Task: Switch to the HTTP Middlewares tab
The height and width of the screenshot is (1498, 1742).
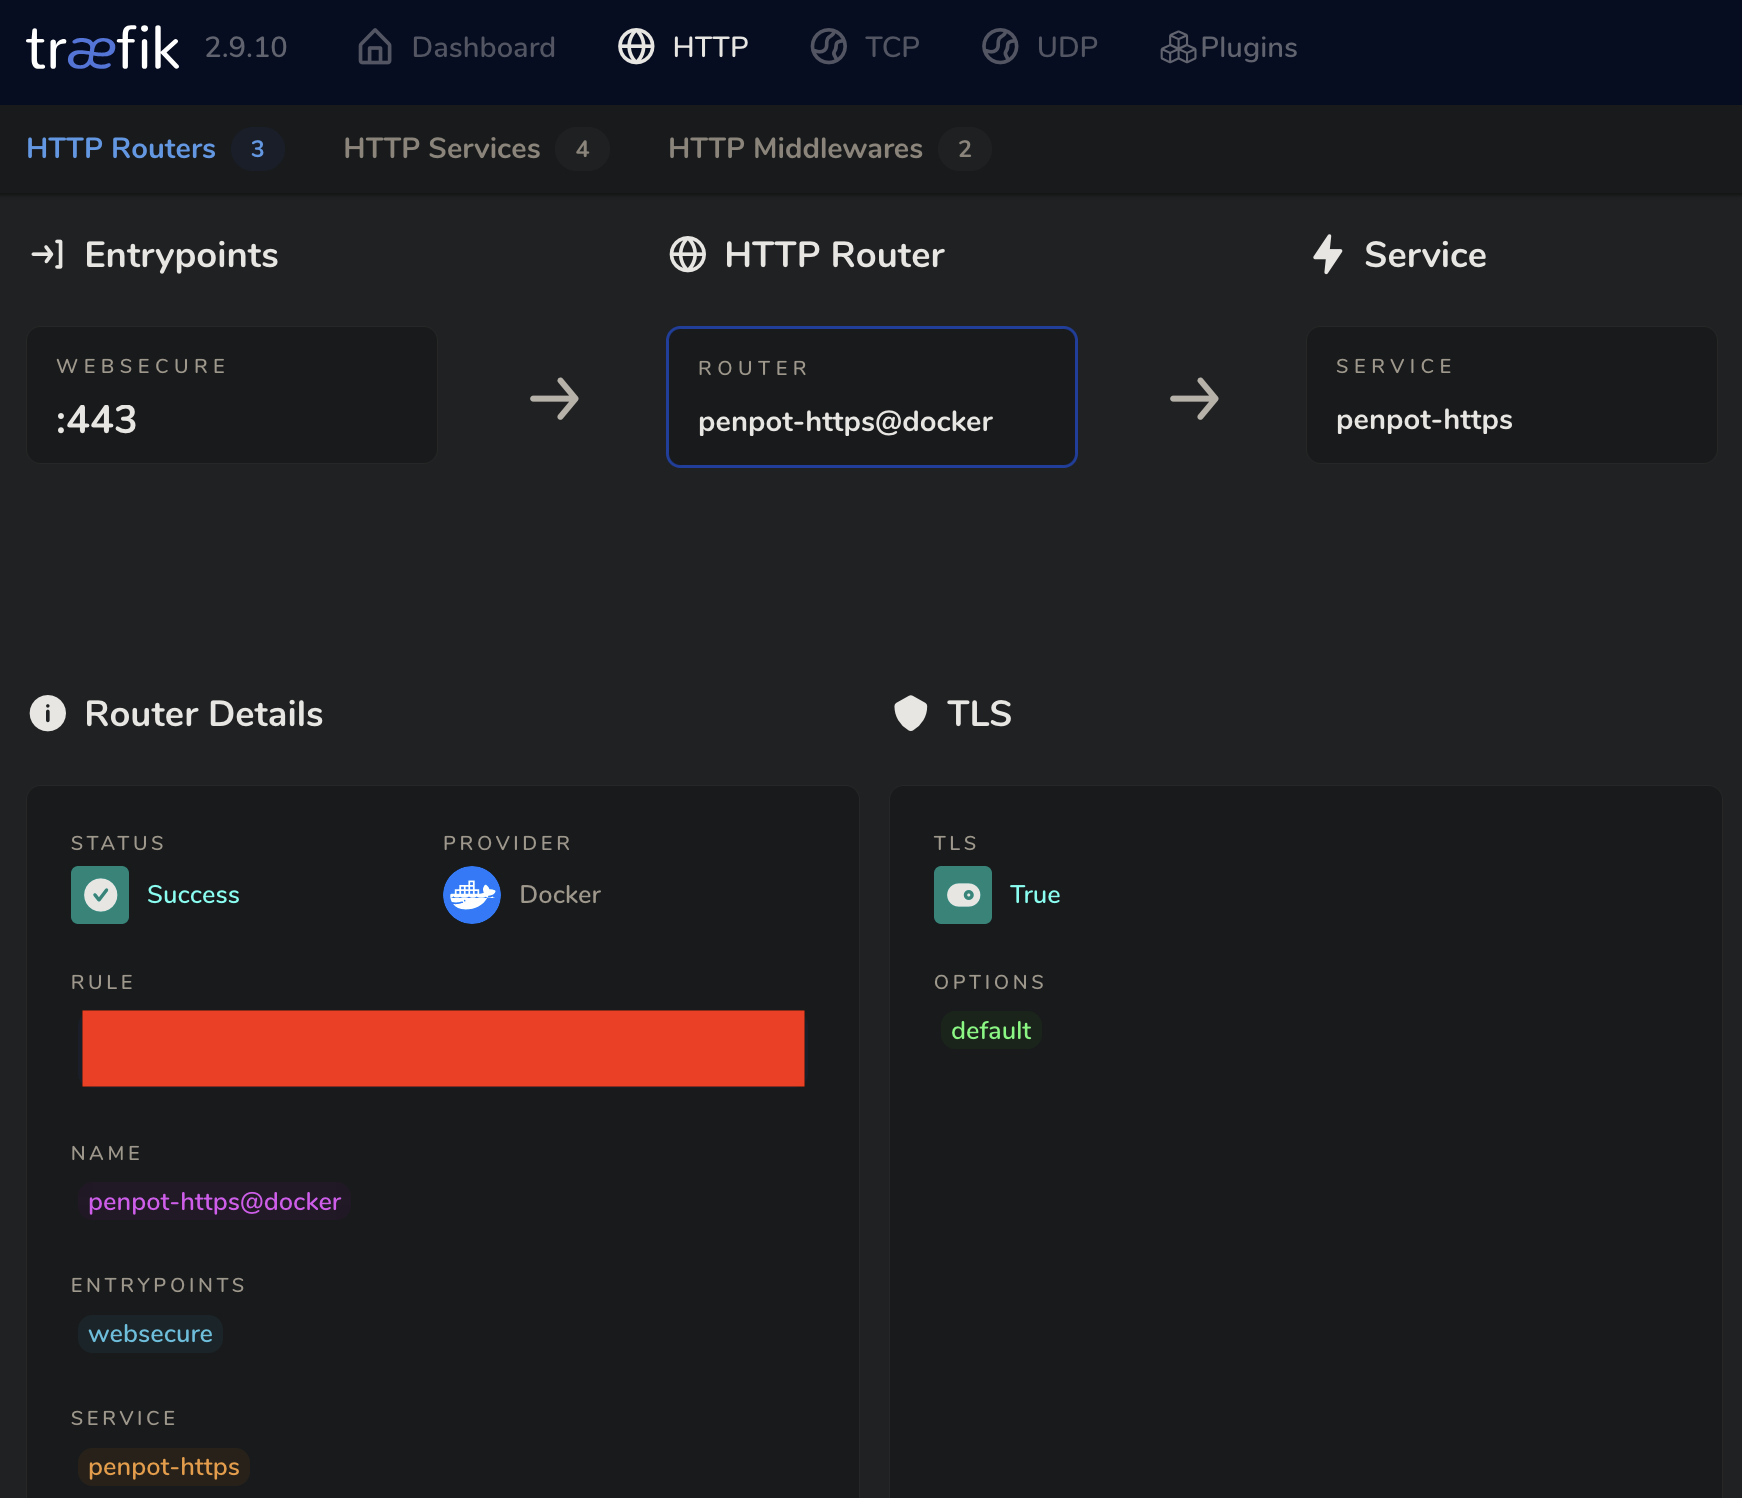Action: pyautogui.click(x=830, y=149)
